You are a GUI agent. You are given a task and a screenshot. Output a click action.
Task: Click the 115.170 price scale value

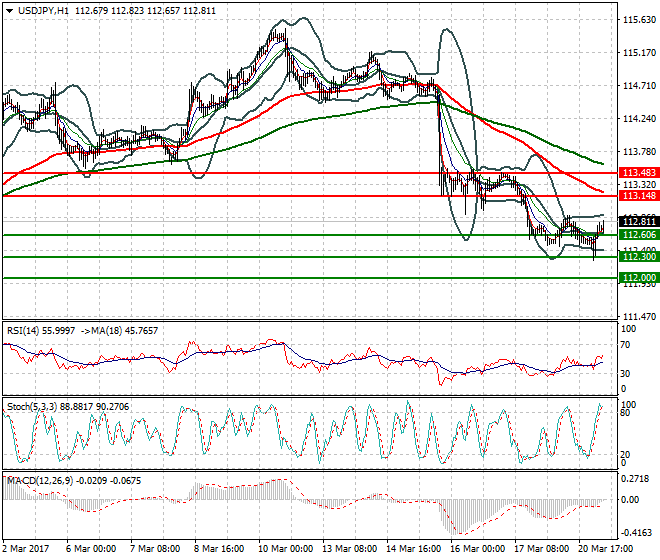click(x=639, y=53)
